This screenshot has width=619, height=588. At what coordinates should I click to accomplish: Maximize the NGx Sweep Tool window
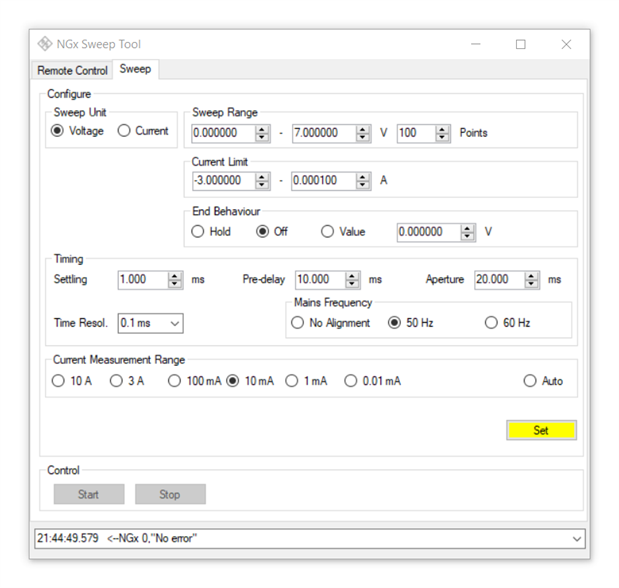tap(521, 44)
